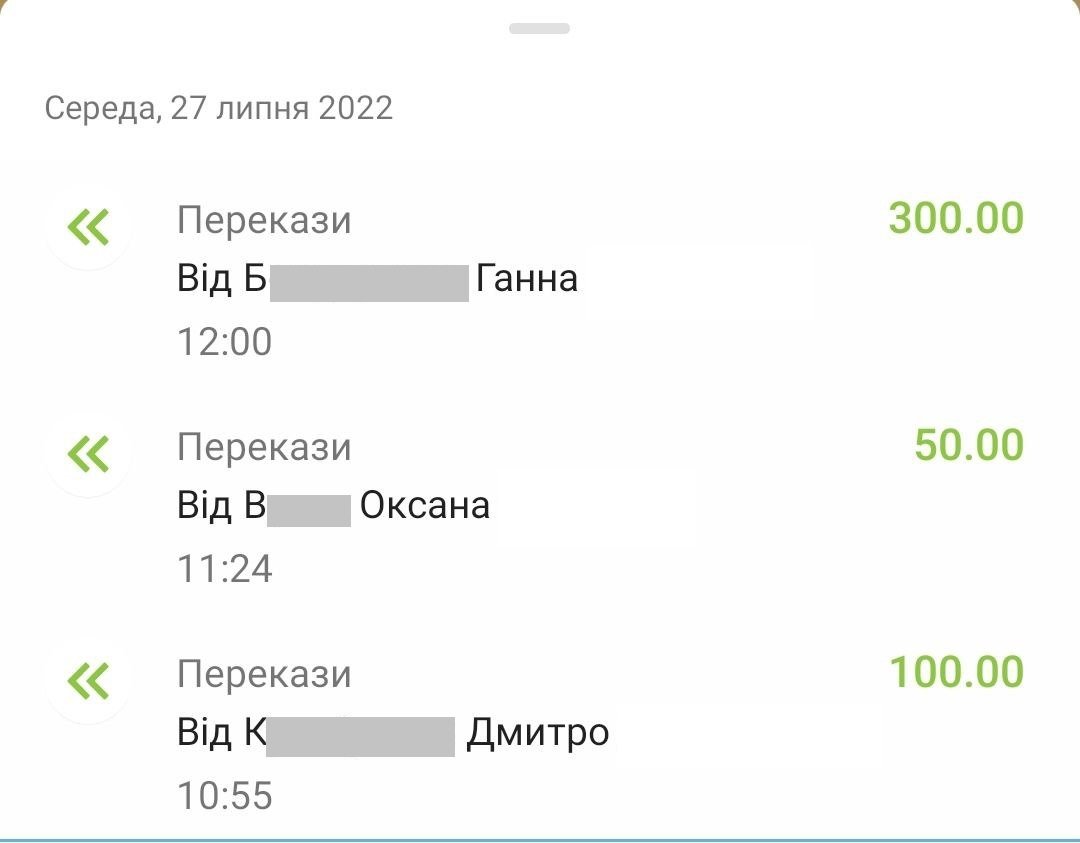
Task: Click the sender name ending in Оксана
Action: tap(333, 505)
